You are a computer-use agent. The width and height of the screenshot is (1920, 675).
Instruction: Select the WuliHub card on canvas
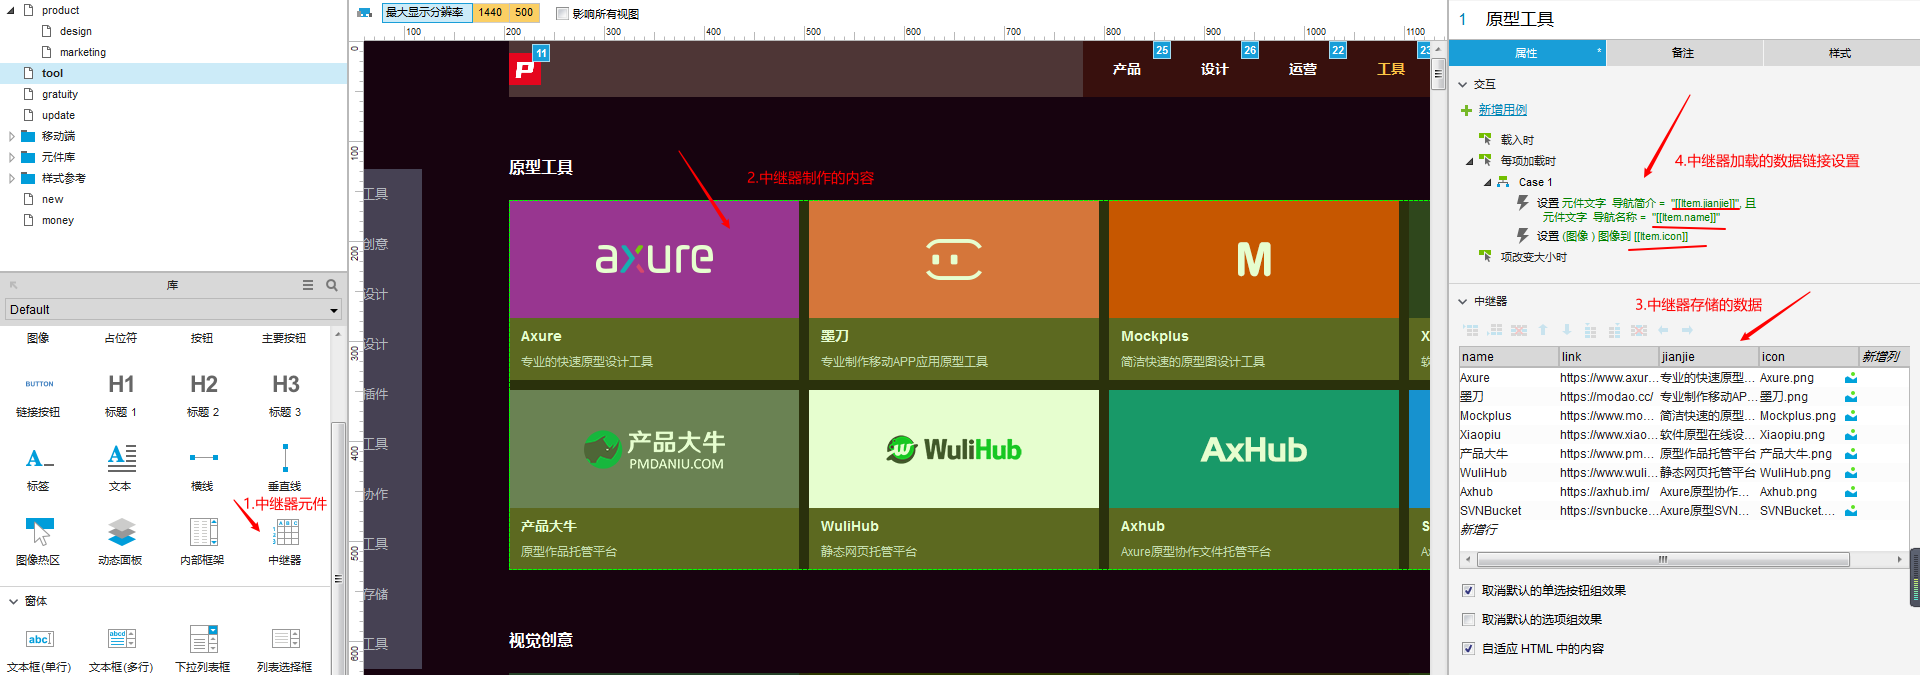click(954, 480)
